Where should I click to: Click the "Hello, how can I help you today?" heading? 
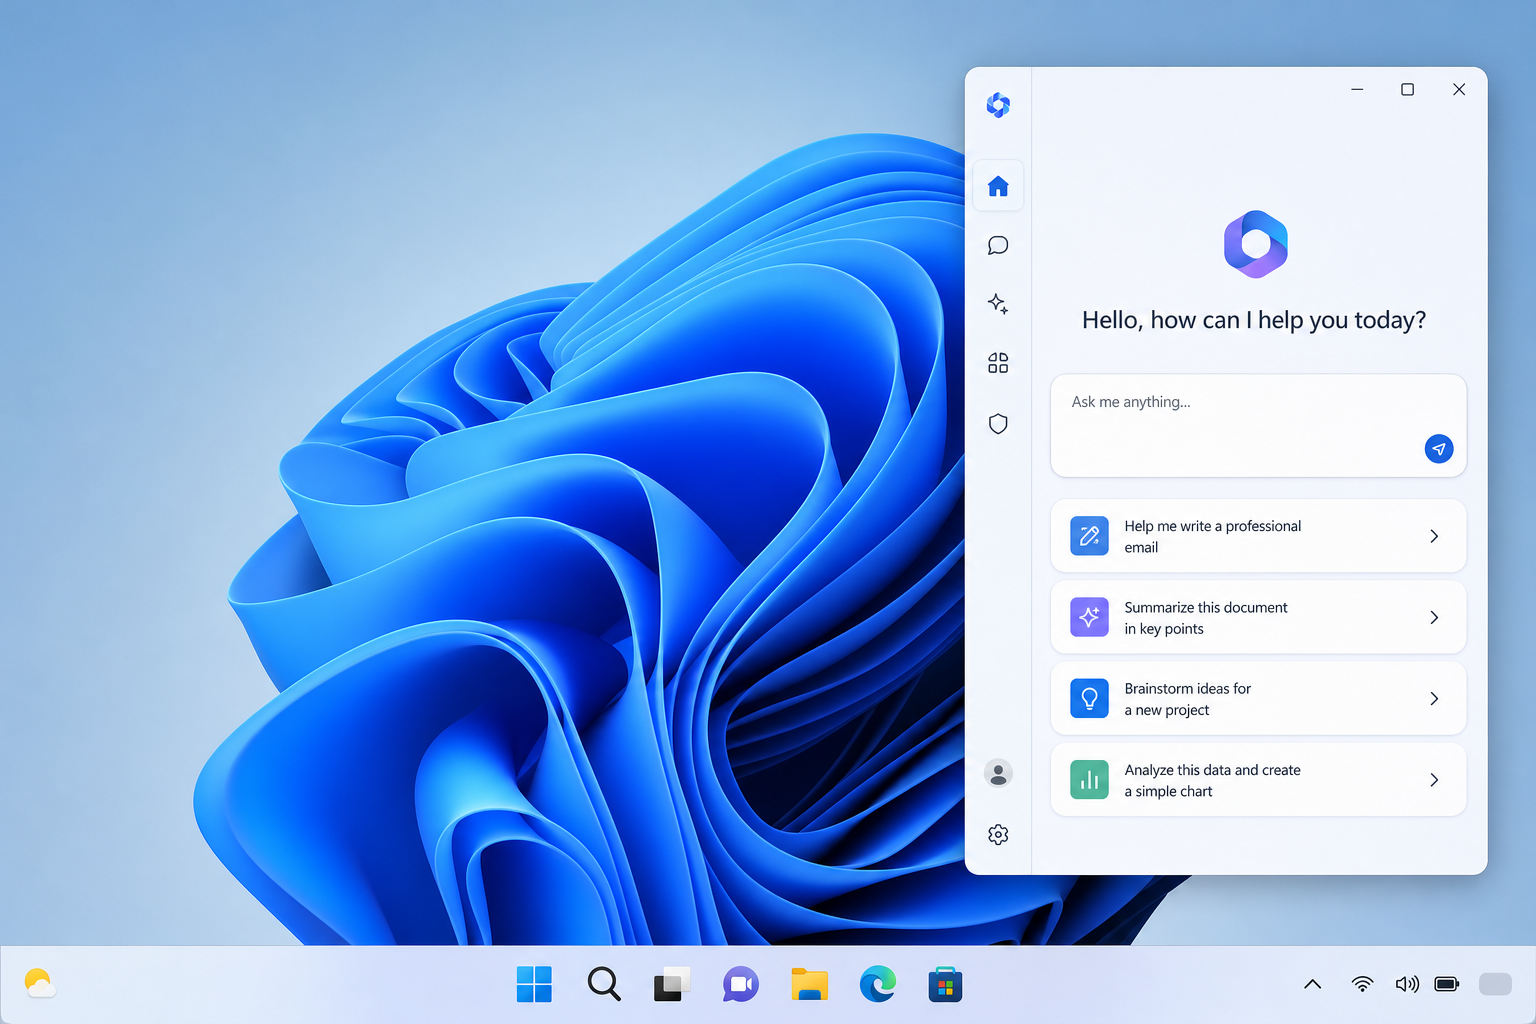coord(1254,320)
